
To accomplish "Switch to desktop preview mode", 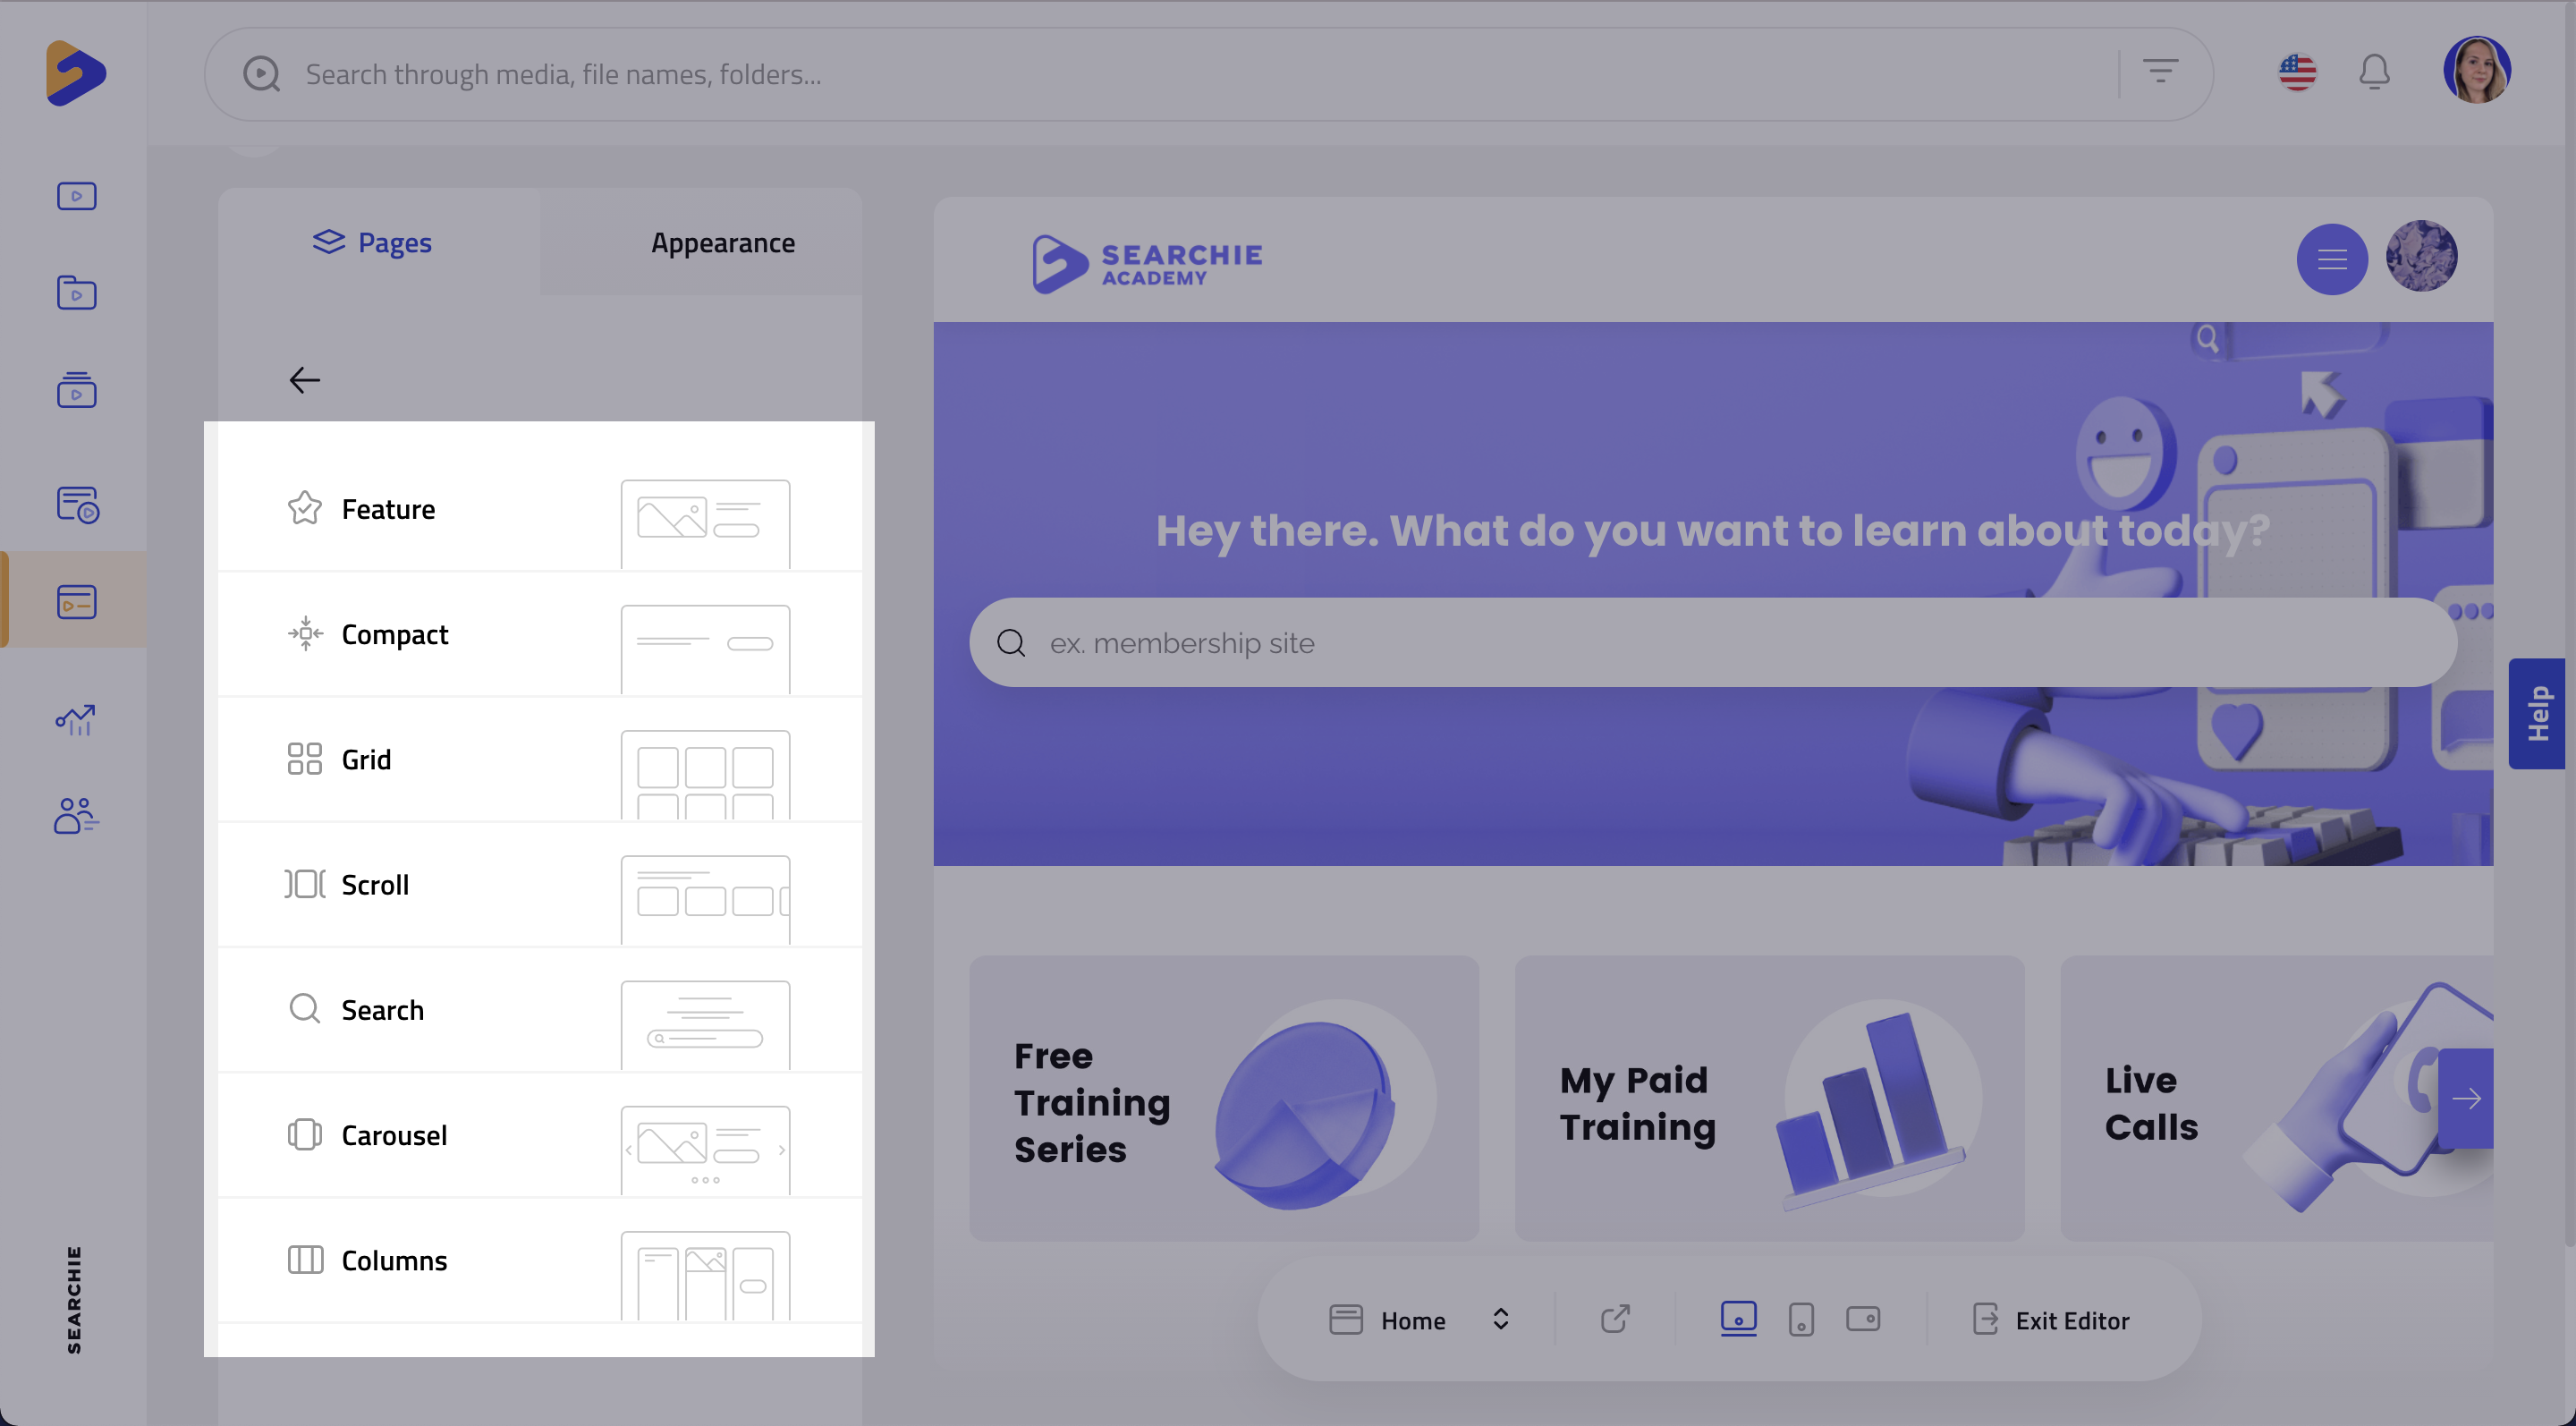I will click(x=1738, y=1318).
